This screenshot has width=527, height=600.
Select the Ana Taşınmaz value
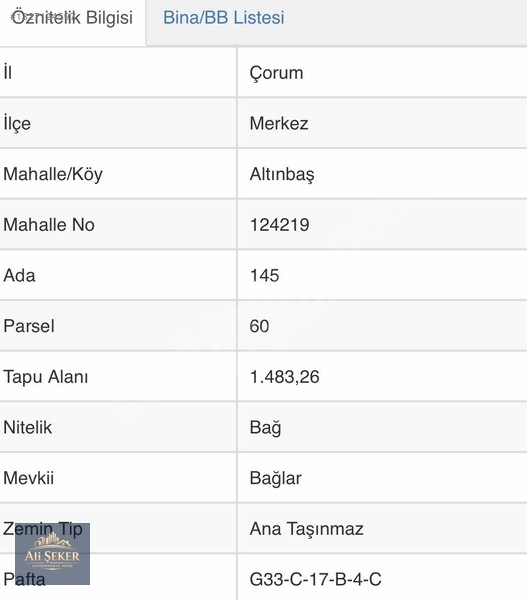click(306, 529)
